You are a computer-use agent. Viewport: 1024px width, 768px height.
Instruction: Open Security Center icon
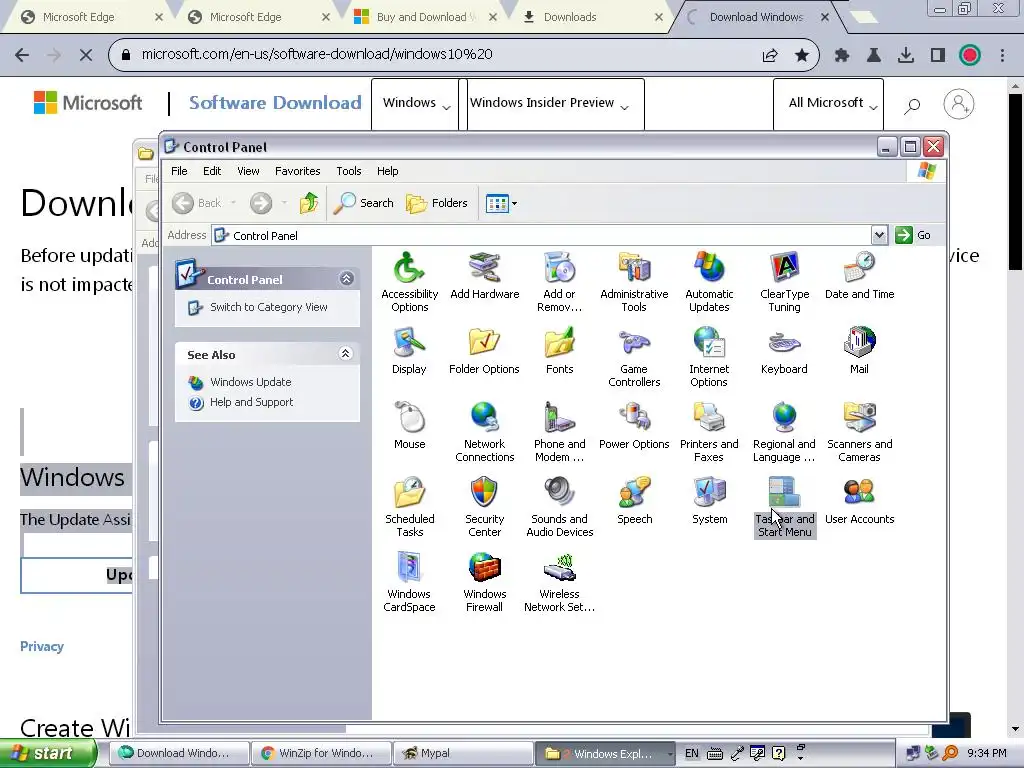tap(485, 507)
